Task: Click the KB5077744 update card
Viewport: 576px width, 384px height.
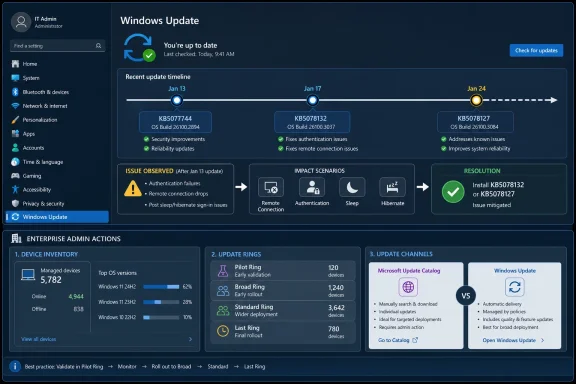Action: 175,122
